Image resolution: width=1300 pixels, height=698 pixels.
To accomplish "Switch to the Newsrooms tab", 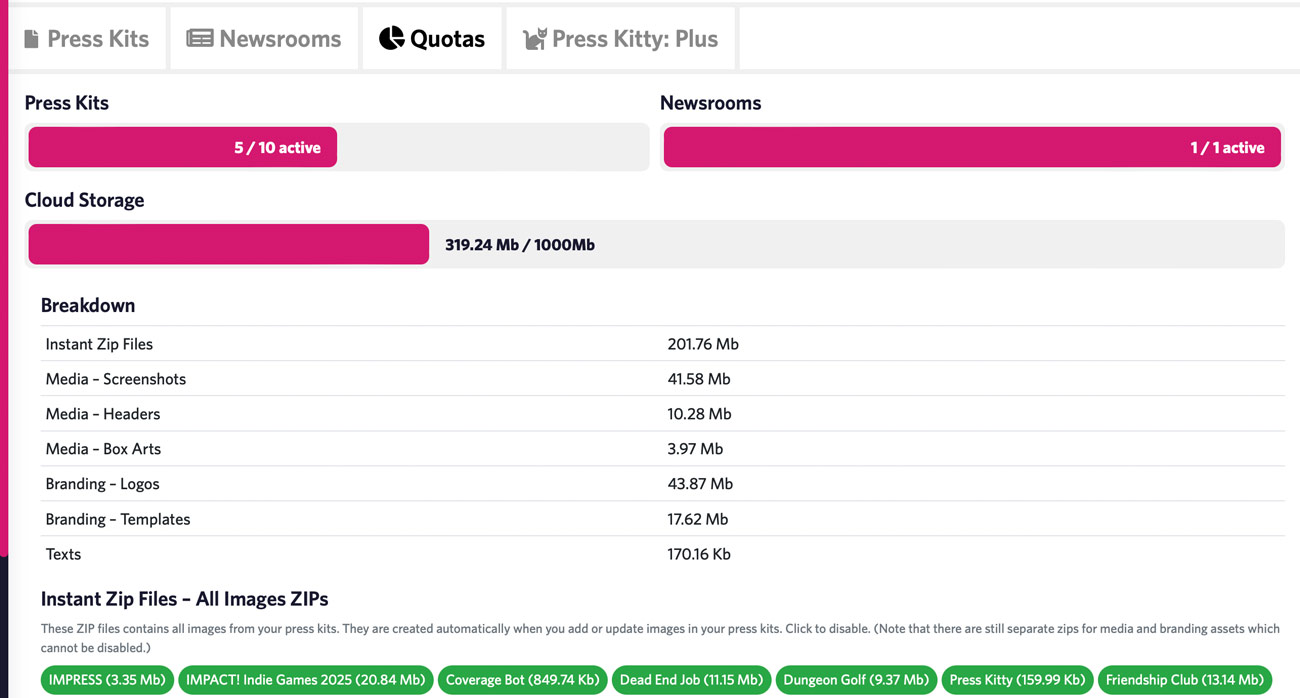I will point(263,38).
